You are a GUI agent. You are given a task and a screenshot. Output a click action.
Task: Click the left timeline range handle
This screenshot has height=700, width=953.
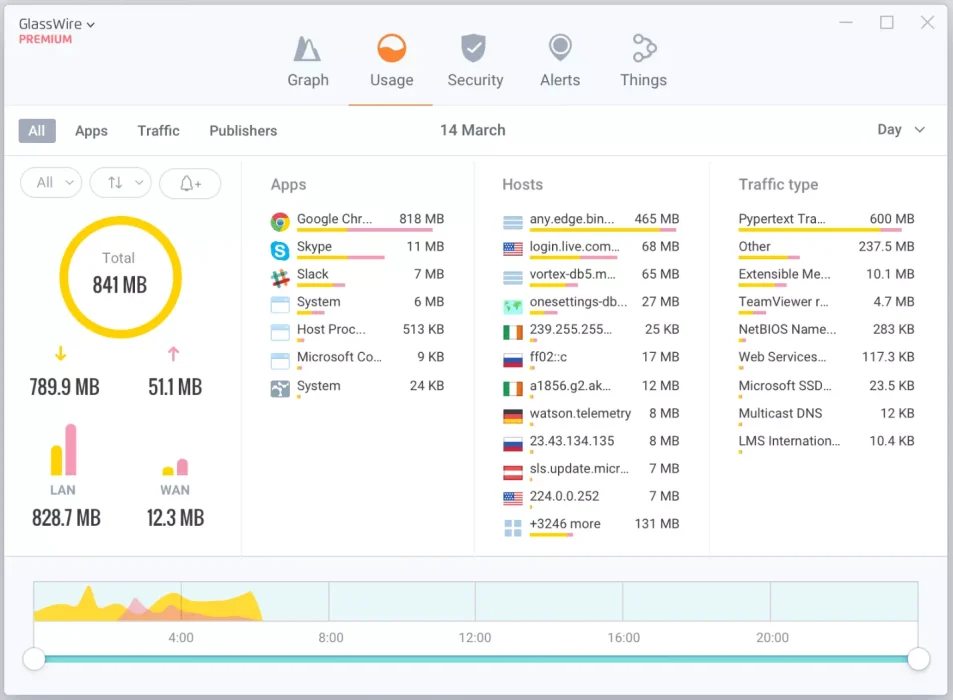[x=34, y=659]
